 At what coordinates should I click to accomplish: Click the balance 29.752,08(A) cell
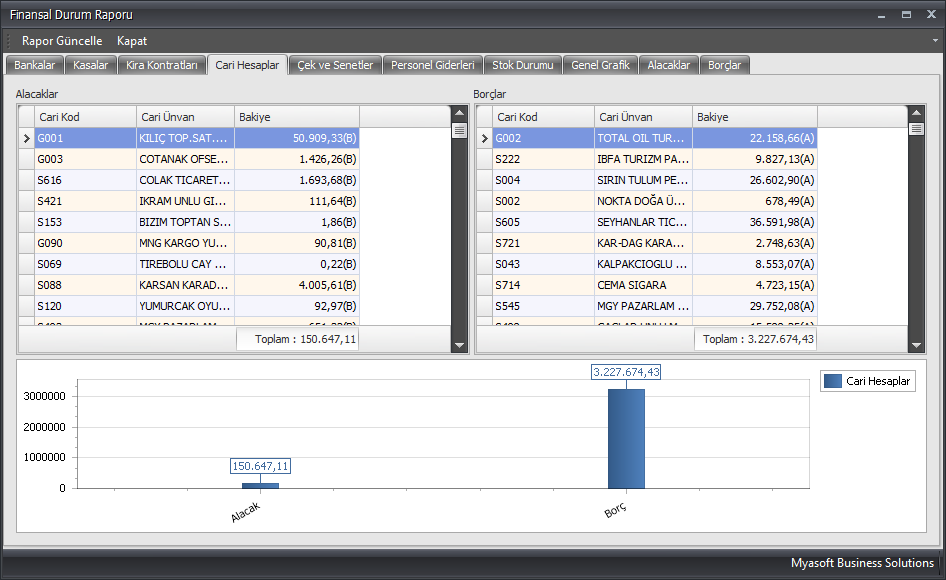click(755, 306)
